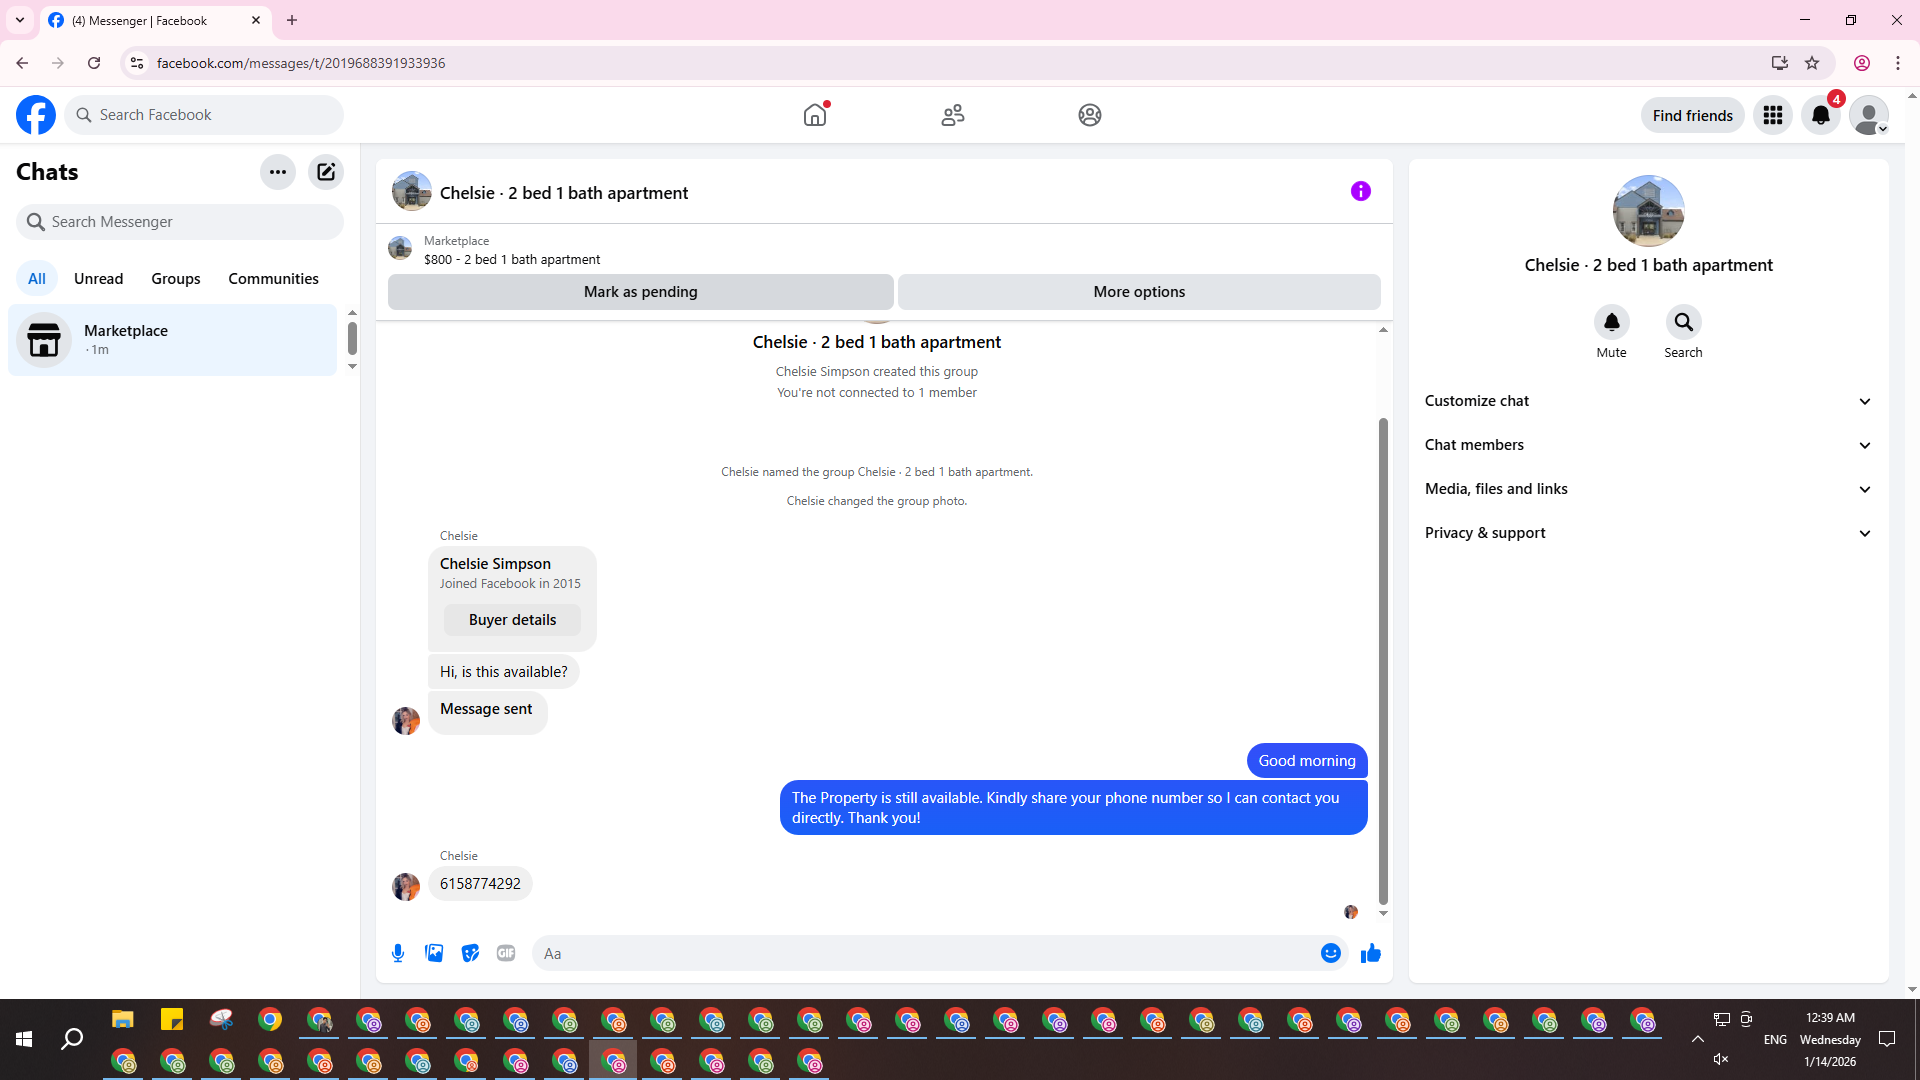
Task: Click the conversation vertical scrollbar
Action: coord(1383,660)
